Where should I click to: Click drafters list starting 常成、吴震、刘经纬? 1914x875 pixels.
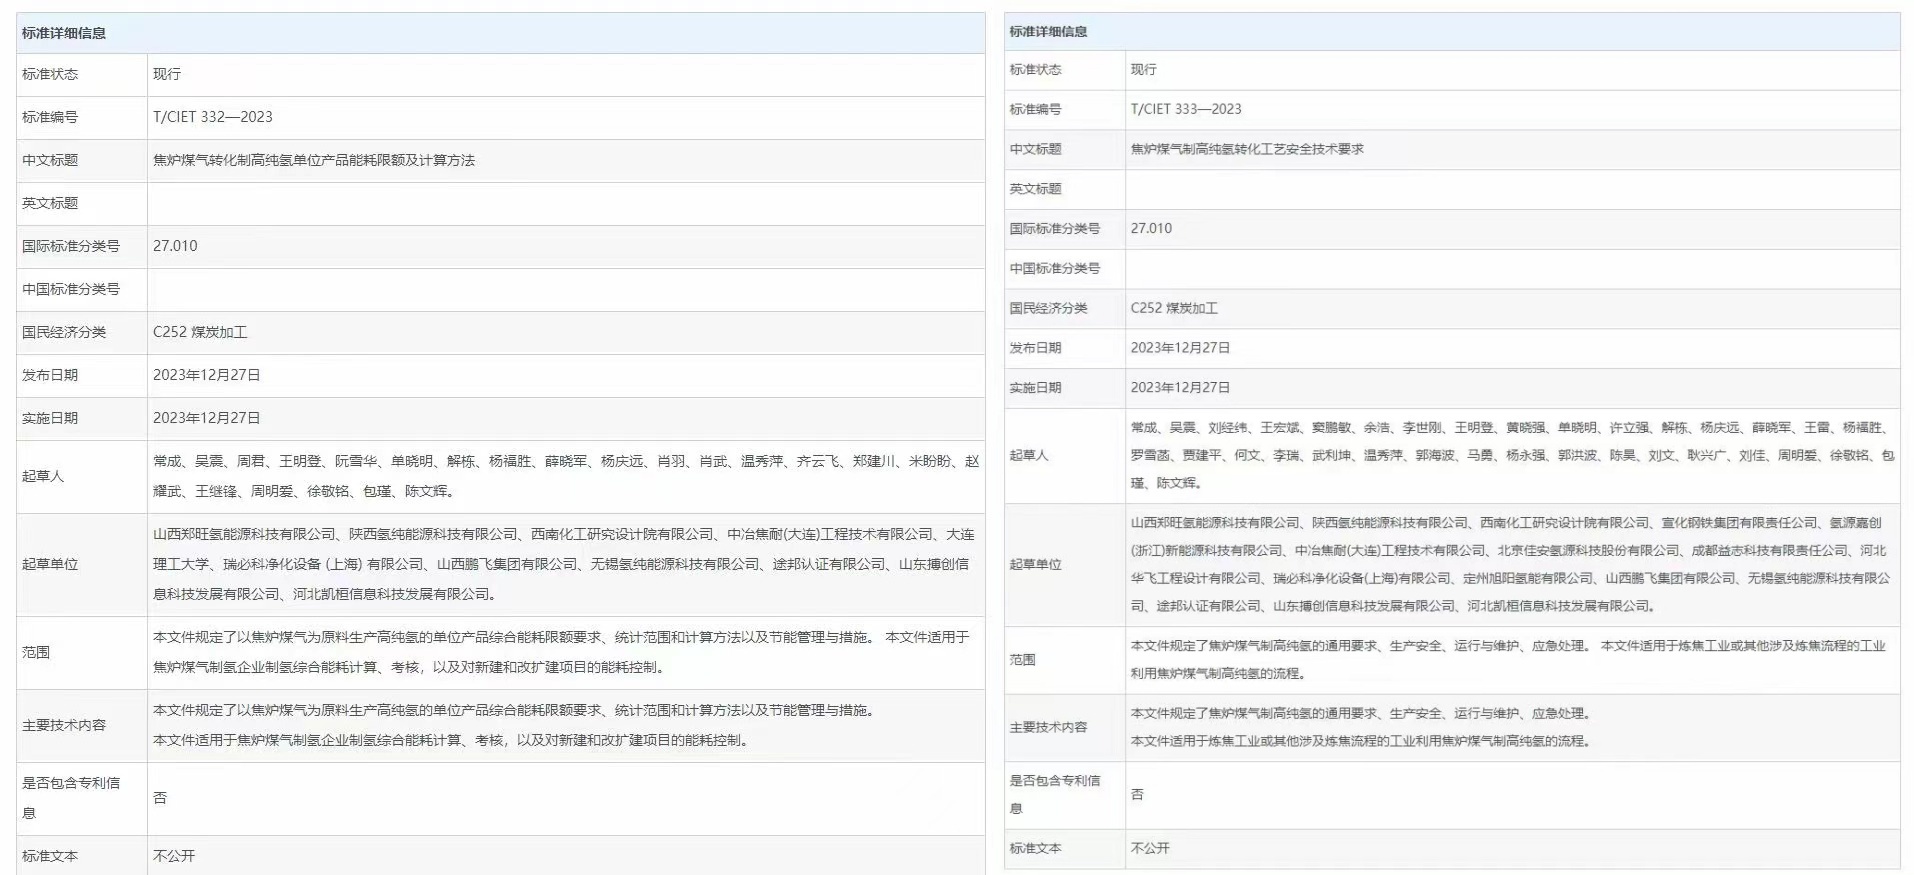click(x=1512, y=455)
